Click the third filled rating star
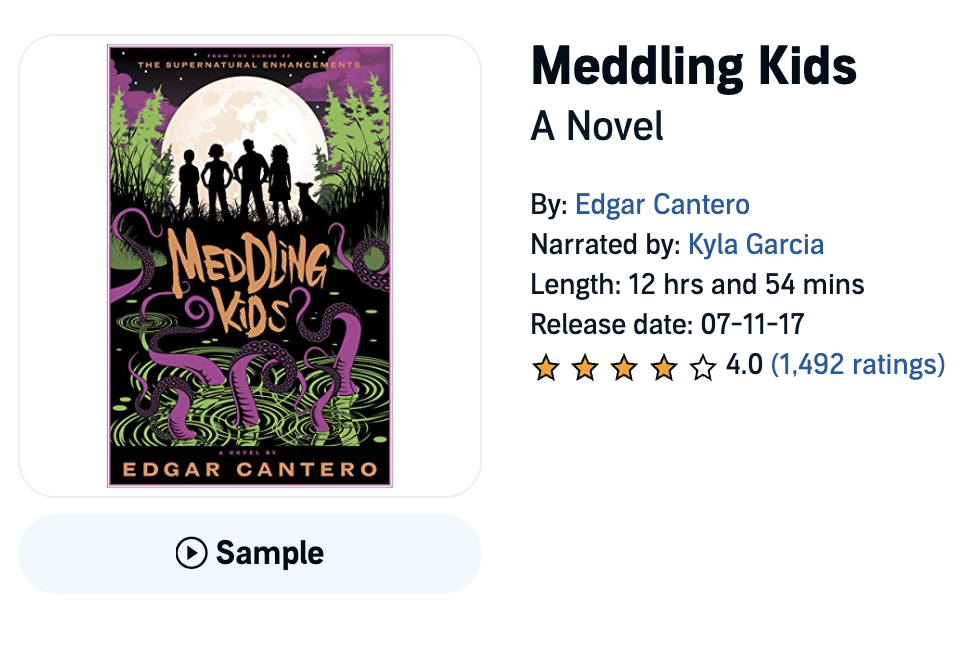 click(624, 368)
